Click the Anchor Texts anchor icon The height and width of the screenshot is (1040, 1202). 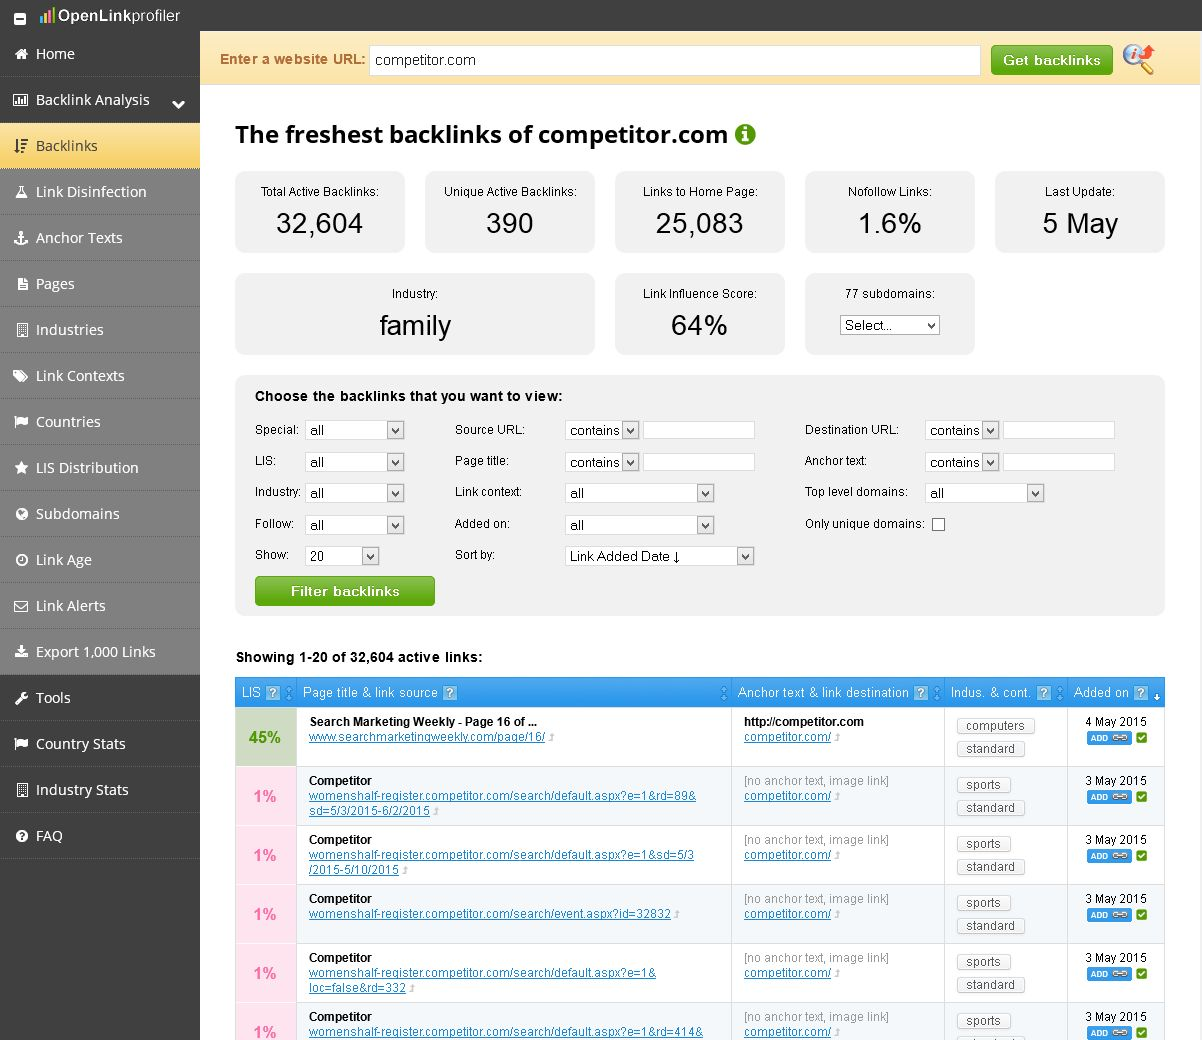[x=20, y=238]
